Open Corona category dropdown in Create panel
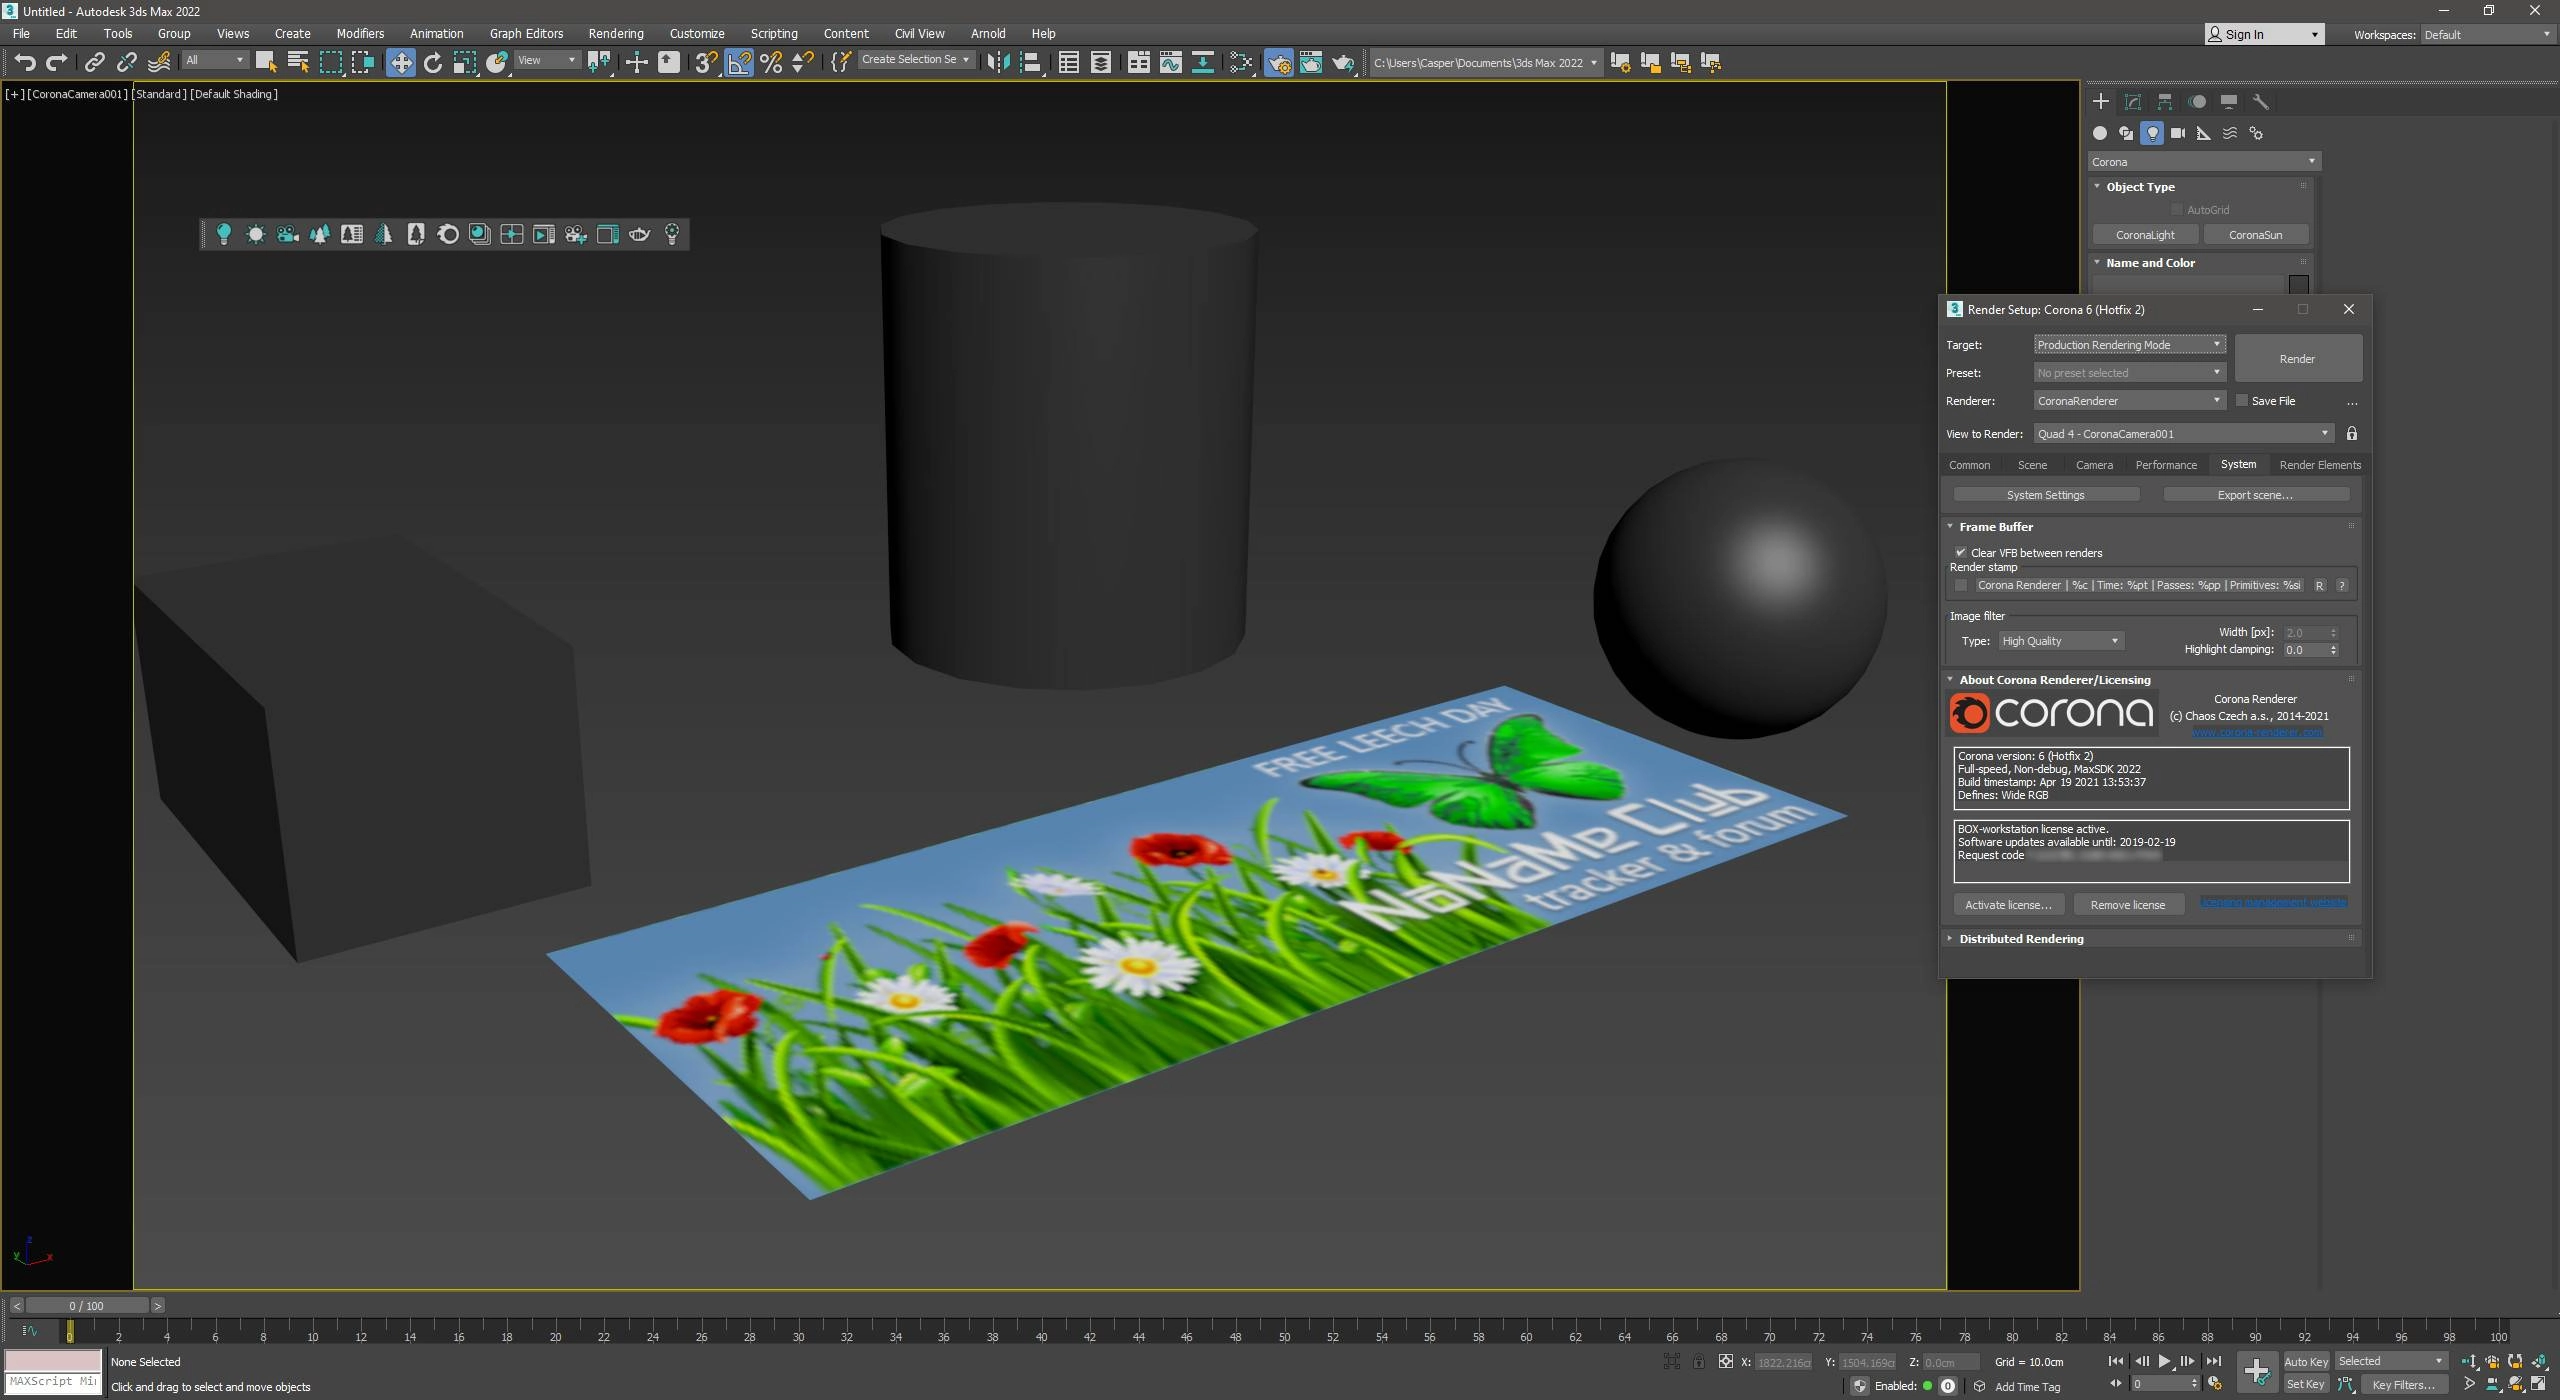The image size is (2560, 1400). (x=2203, y=162)
